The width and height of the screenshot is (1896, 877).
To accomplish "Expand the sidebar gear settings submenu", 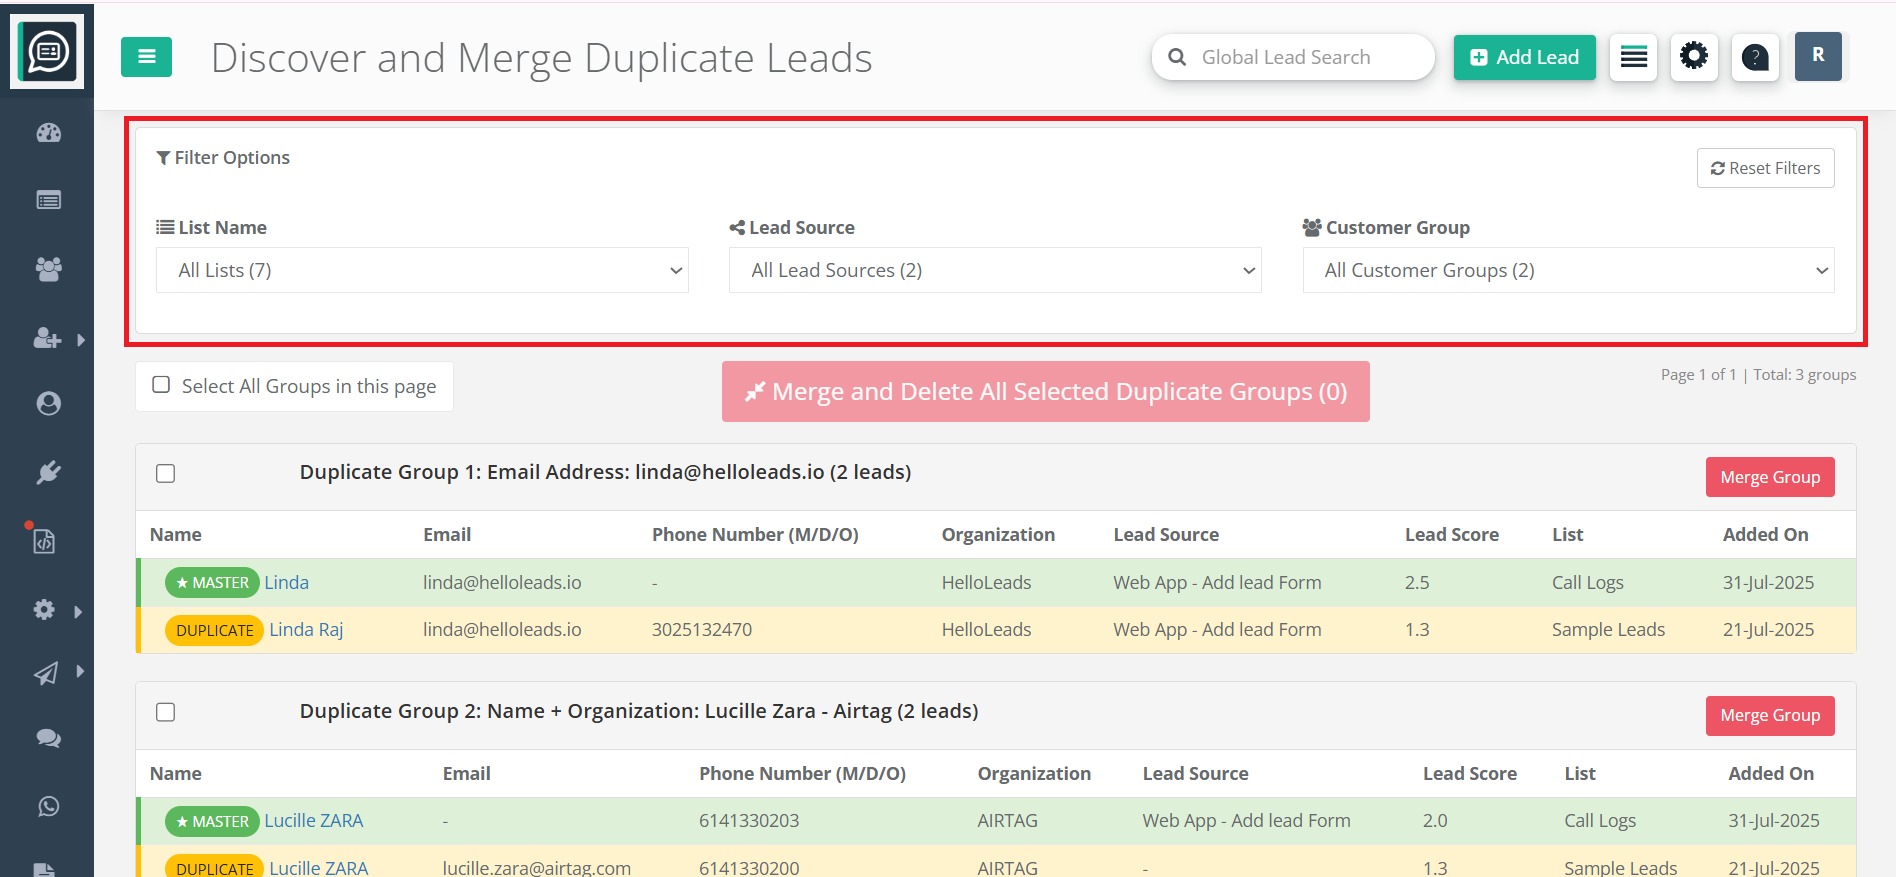I will [x=47, y=610].
